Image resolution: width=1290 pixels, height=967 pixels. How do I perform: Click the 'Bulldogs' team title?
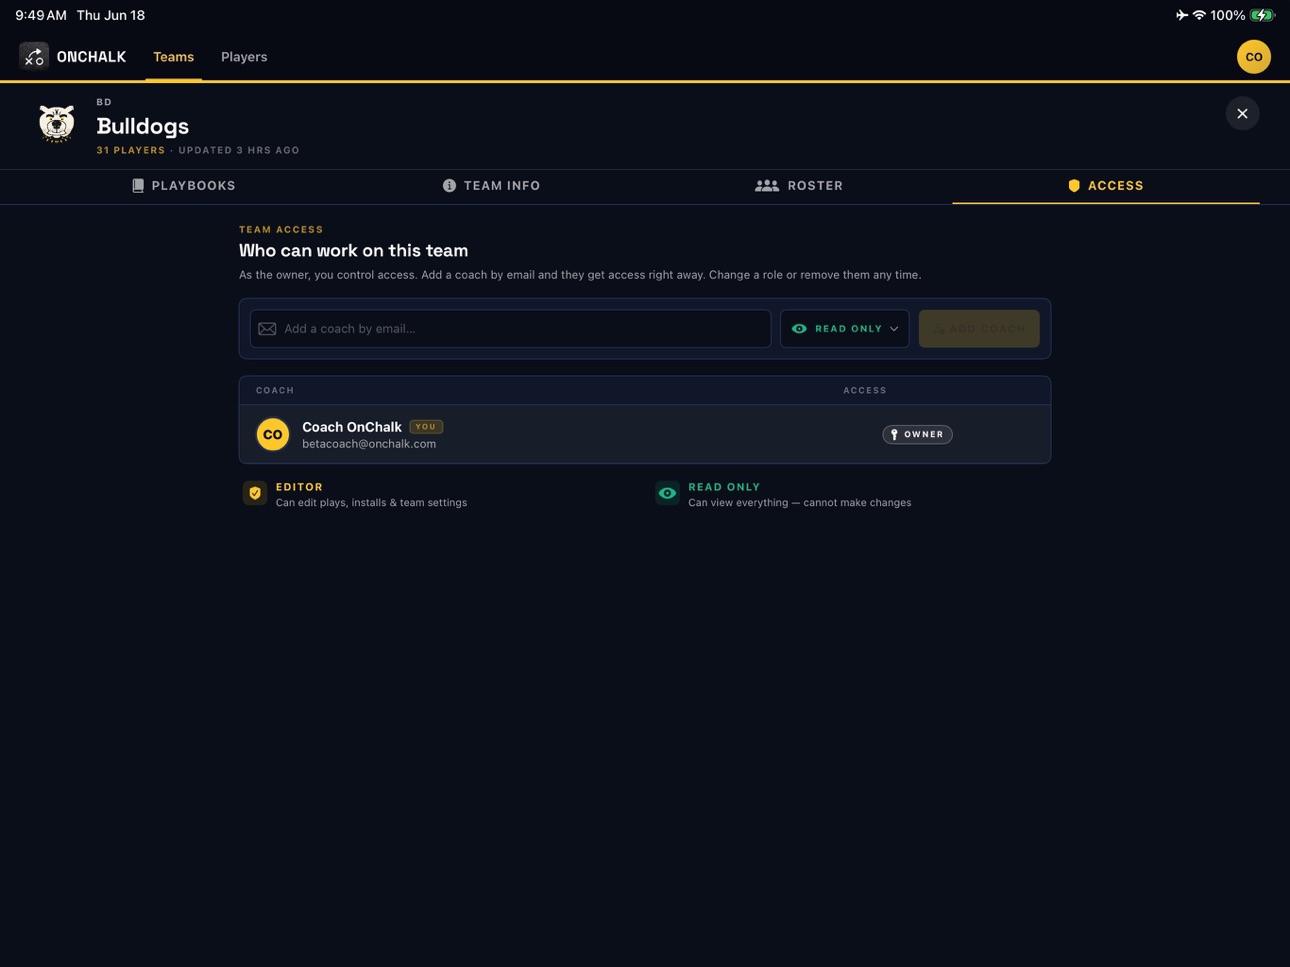[143, 126]
